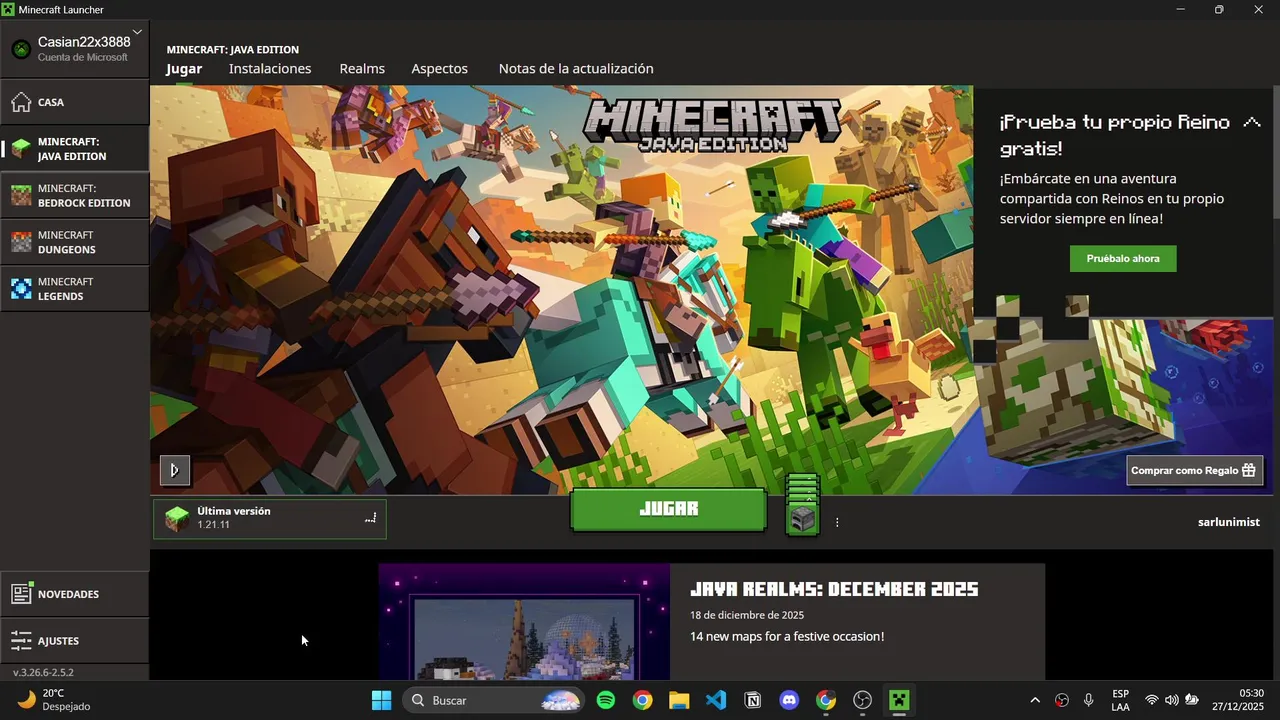Open the Wi-Fi network tray icon
The image size is (1280, 720).
point(1152,700)
